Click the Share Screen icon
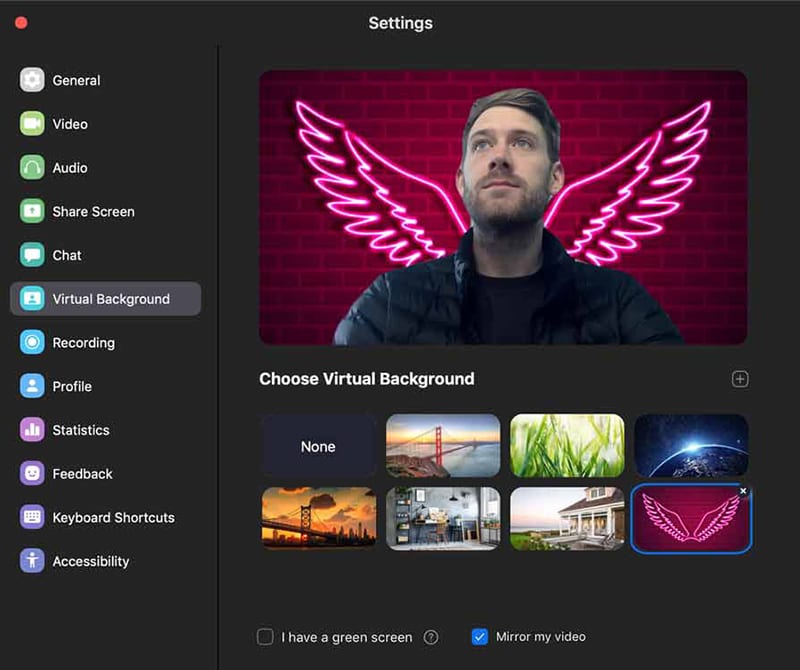This screenshot has height=670, width=800. 32,212
